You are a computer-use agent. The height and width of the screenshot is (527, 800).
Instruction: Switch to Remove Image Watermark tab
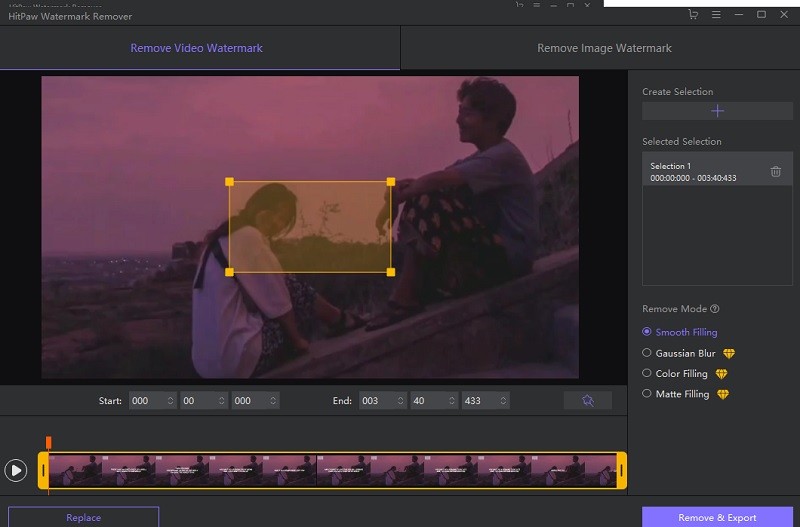click(604, 48)
